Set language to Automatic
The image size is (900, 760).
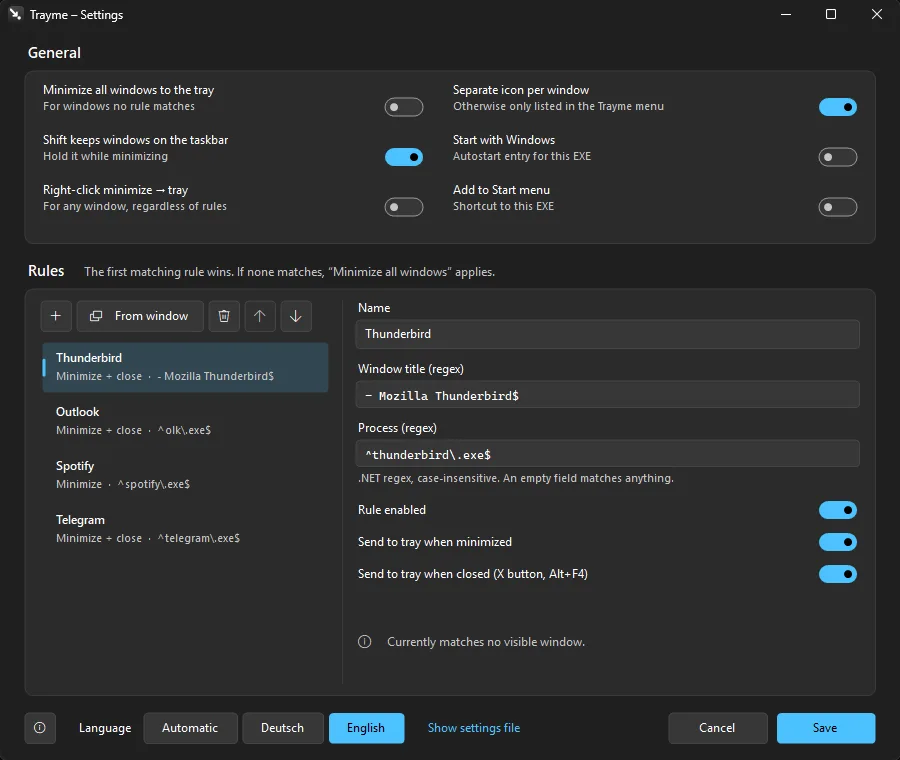[190, 728]
